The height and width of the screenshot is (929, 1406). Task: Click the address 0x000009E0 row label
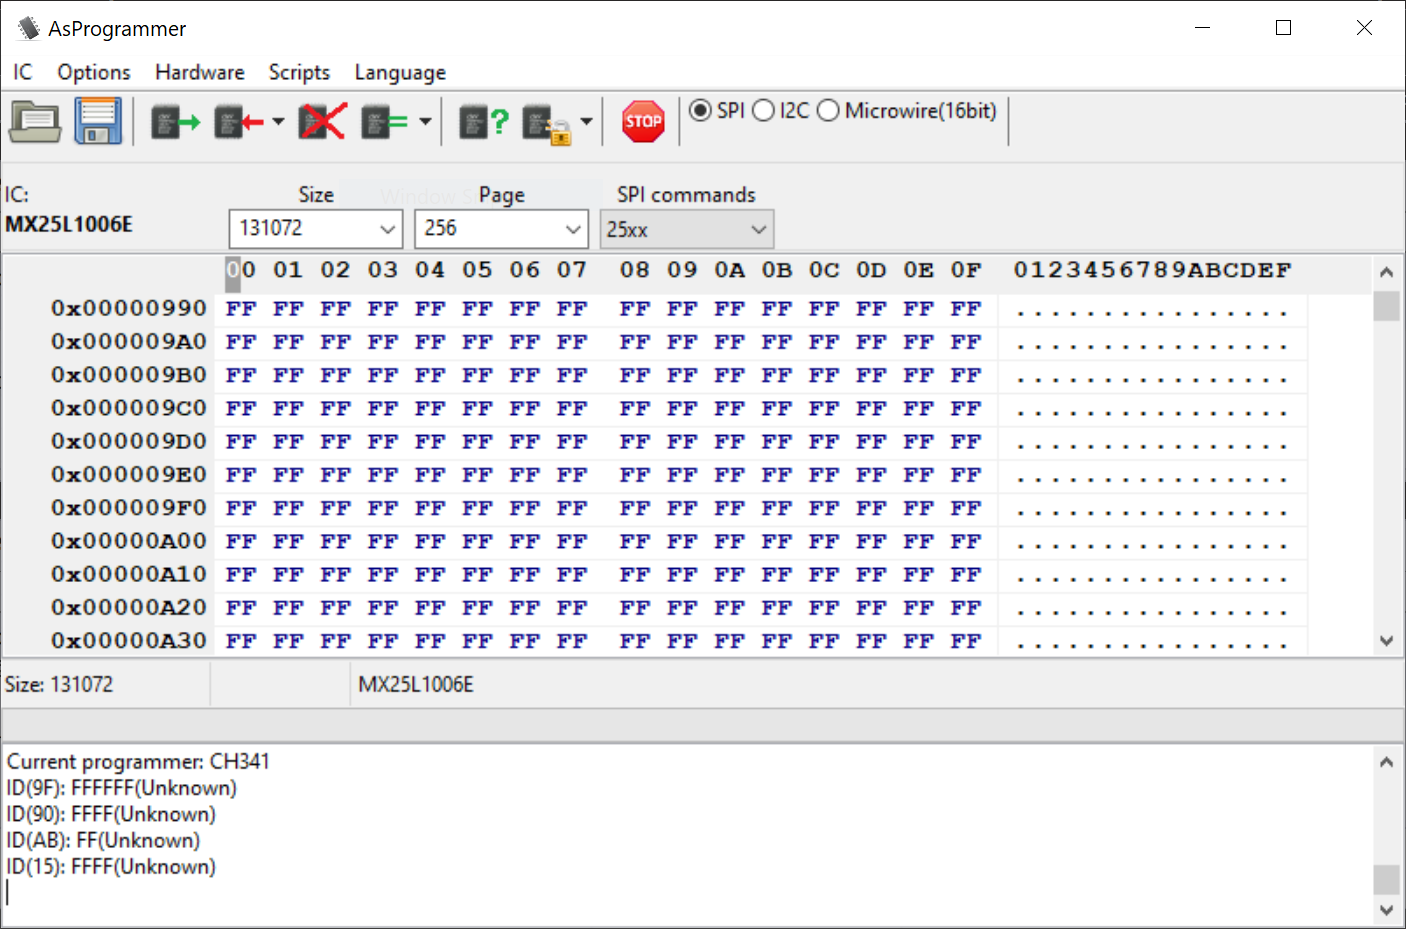tap(129, 474)
